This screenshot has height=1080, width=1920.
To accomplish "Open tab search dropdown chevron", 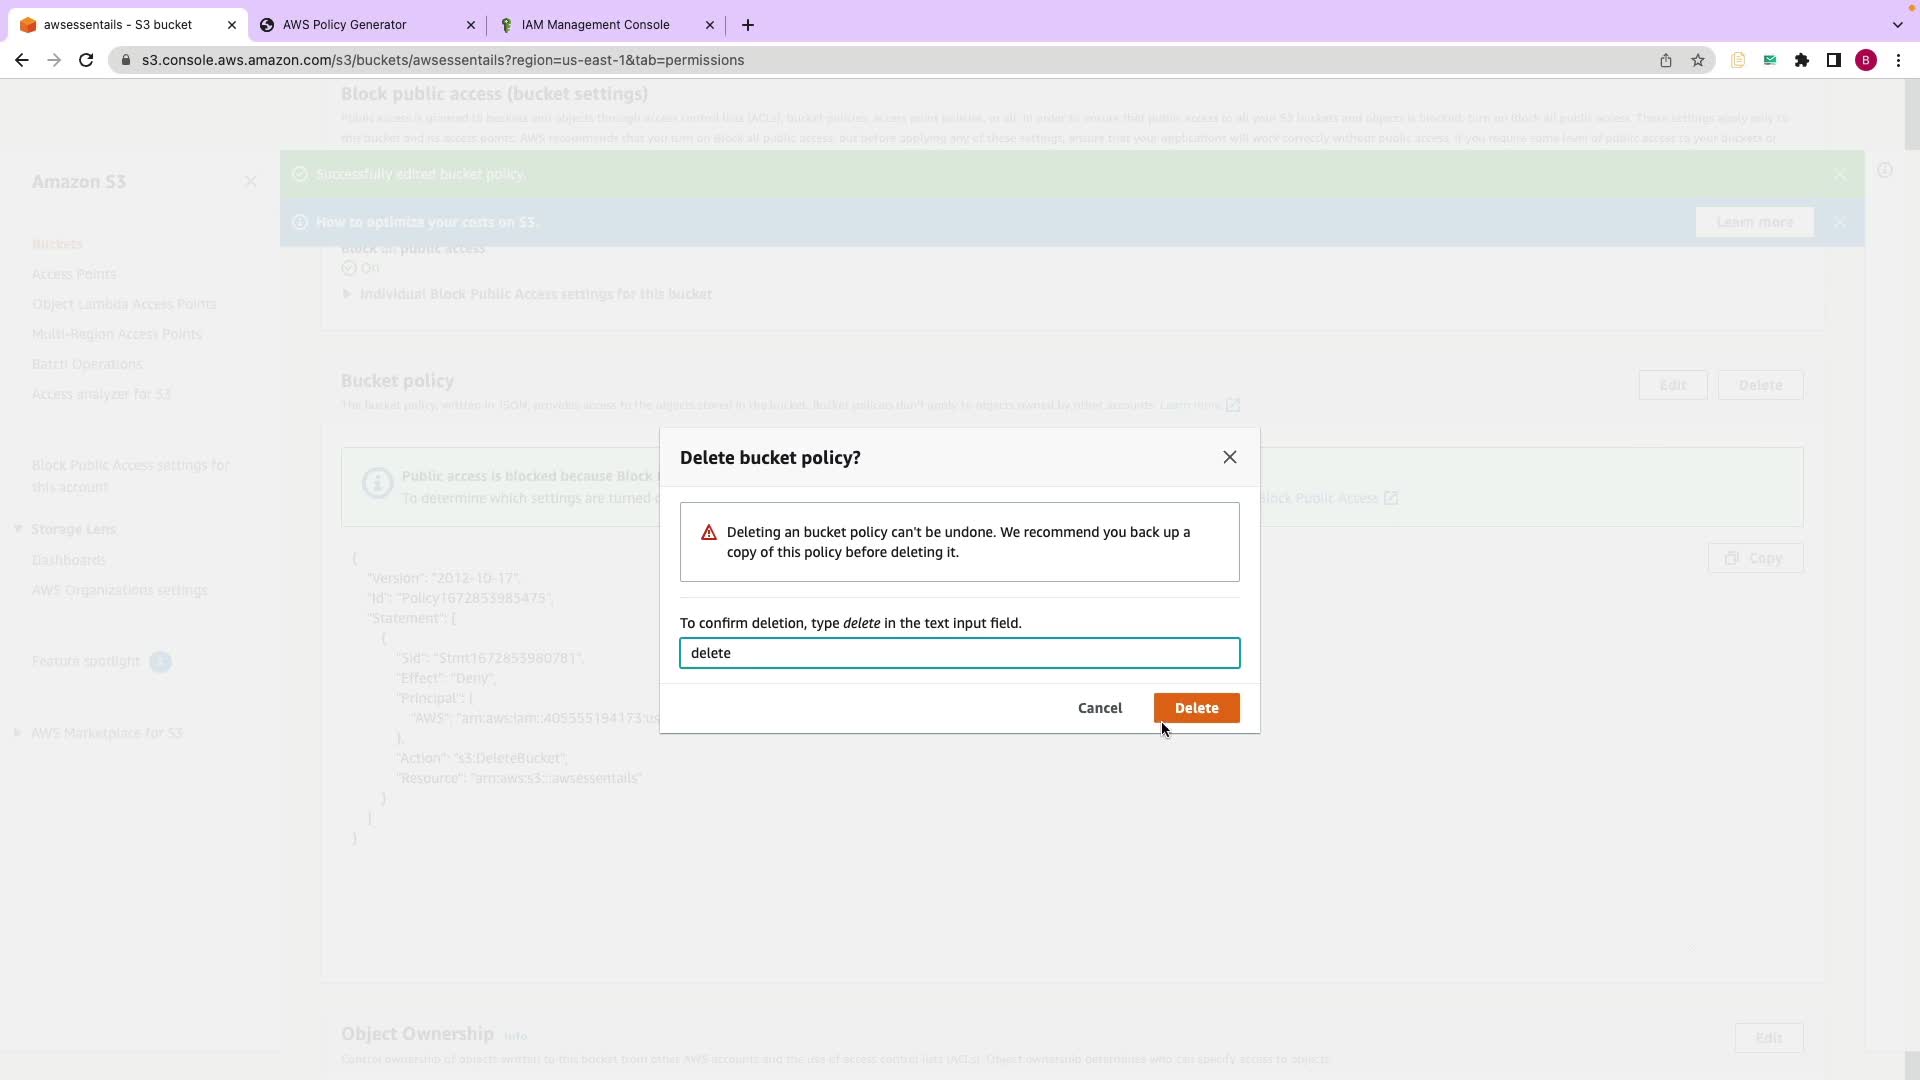I will (1898, 25).
